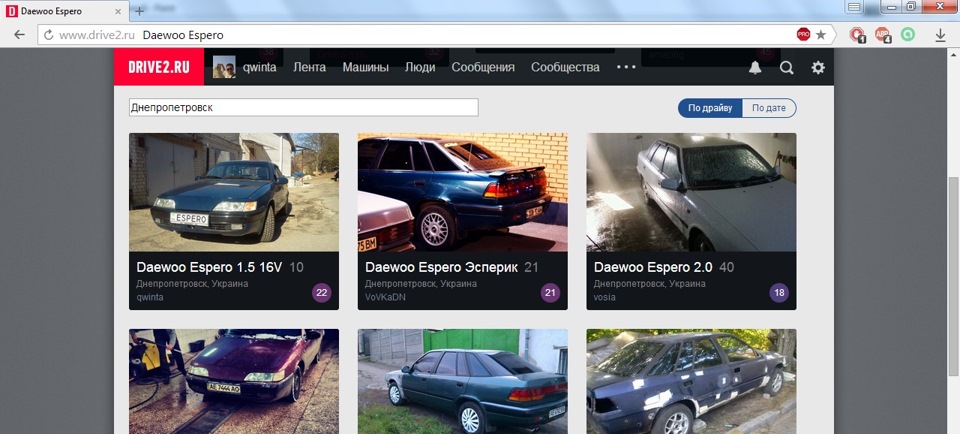Open photo of teal Espero by brick wall

pos(463,192)
